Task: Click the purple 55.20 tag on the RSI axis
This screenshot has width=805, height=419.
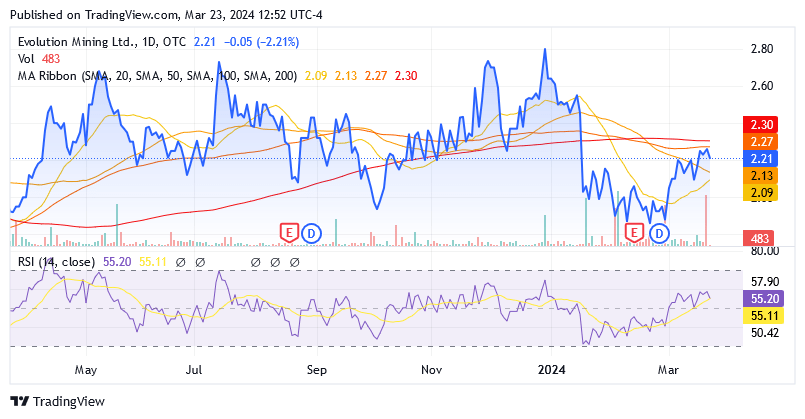Action: 763,298
